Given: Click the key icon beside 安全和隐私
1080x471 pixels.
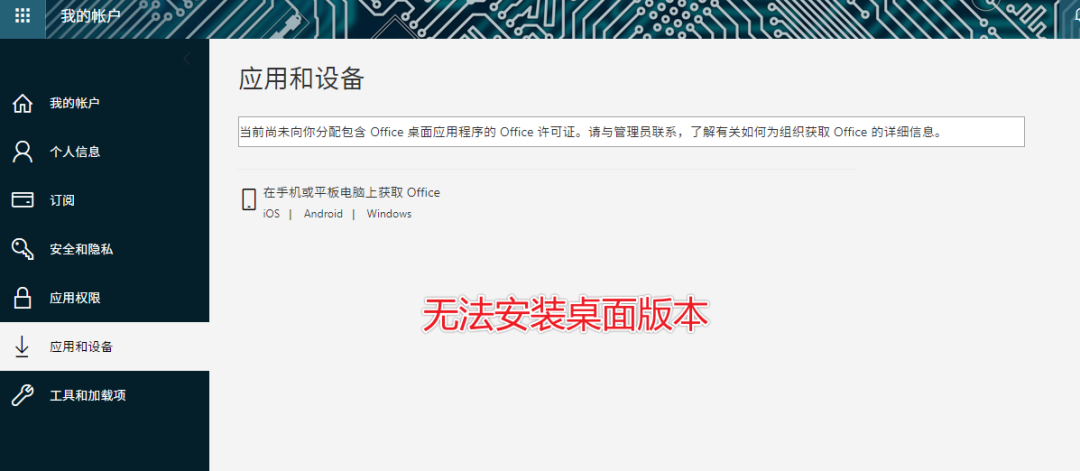Looking at the screenshot, I should [23, 249].
